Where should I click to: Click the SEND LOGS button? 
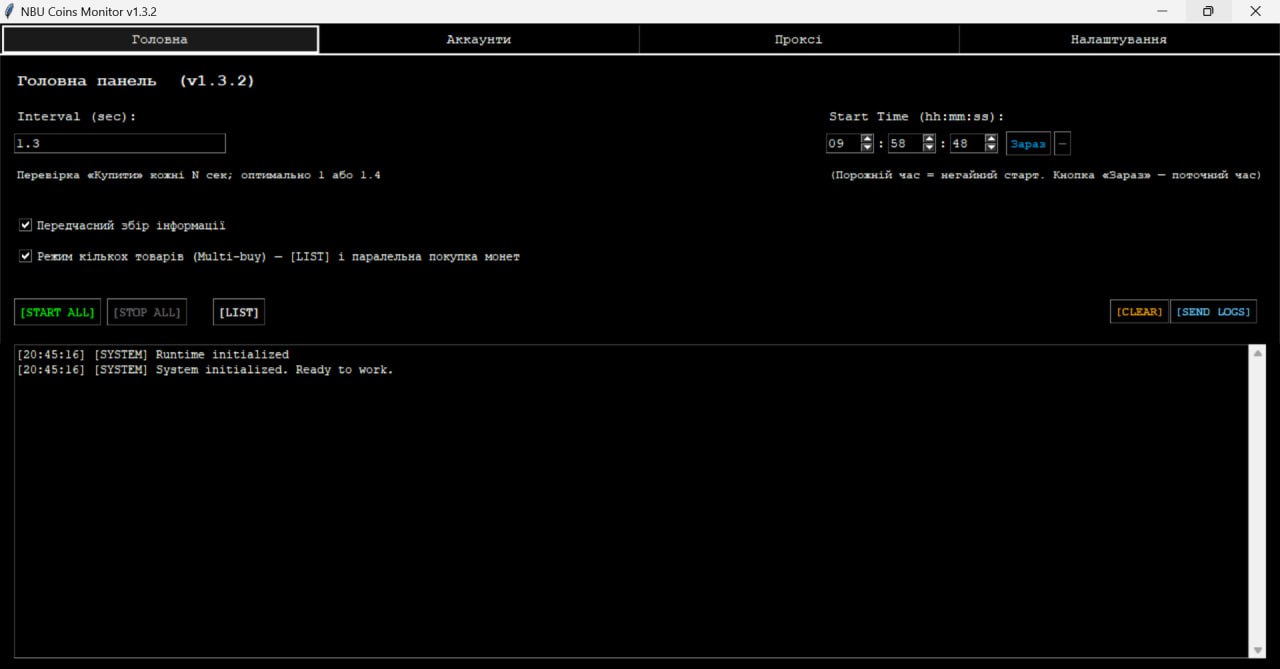point(1213,312)
